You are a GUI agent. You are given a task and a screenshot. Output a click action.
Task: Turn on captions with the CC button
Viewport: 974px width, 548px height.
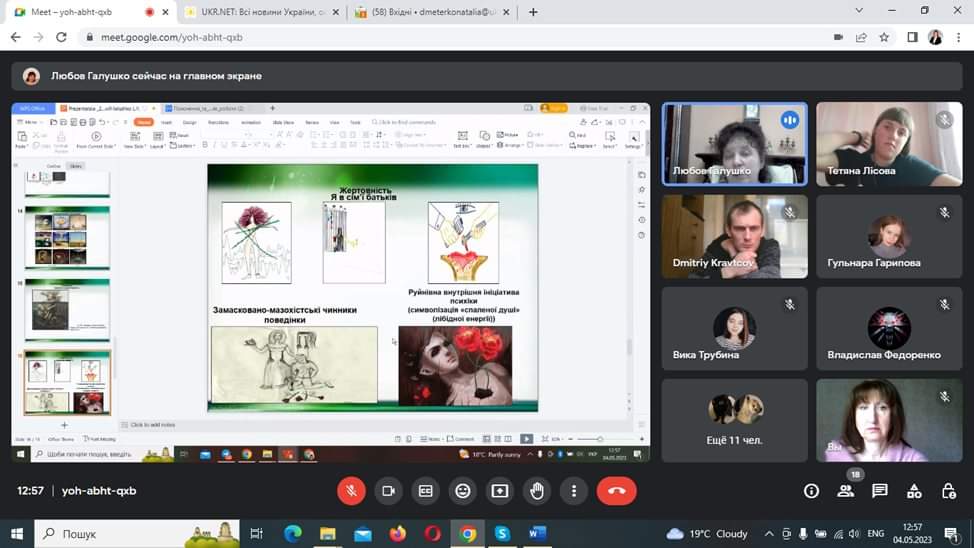click(425, 491)
